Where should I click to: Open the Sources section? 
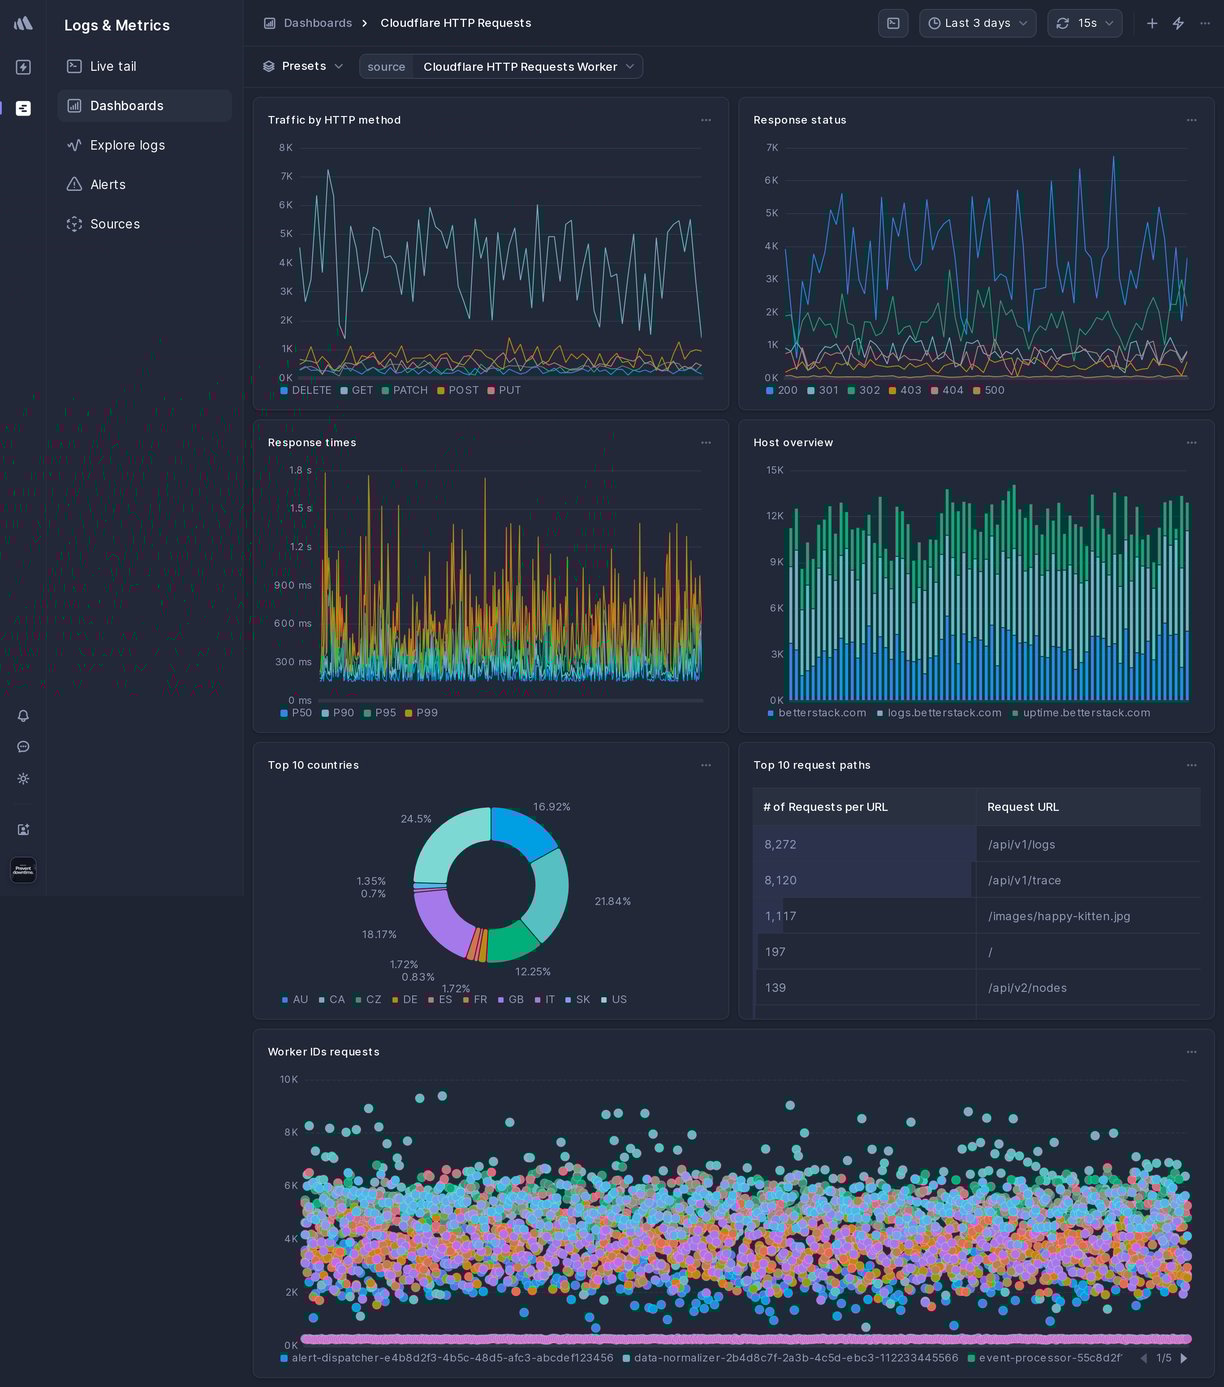click(x=114, y=224)
